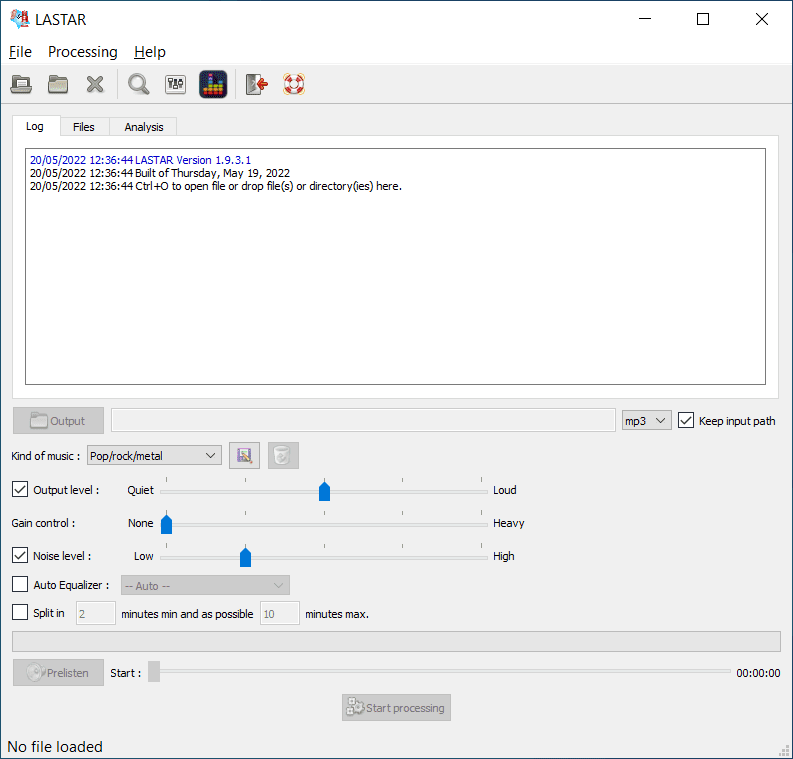The width and height of the screenshot is (793, 759).
Task: Minimize the LASTAR window
Action: point(645,19)
